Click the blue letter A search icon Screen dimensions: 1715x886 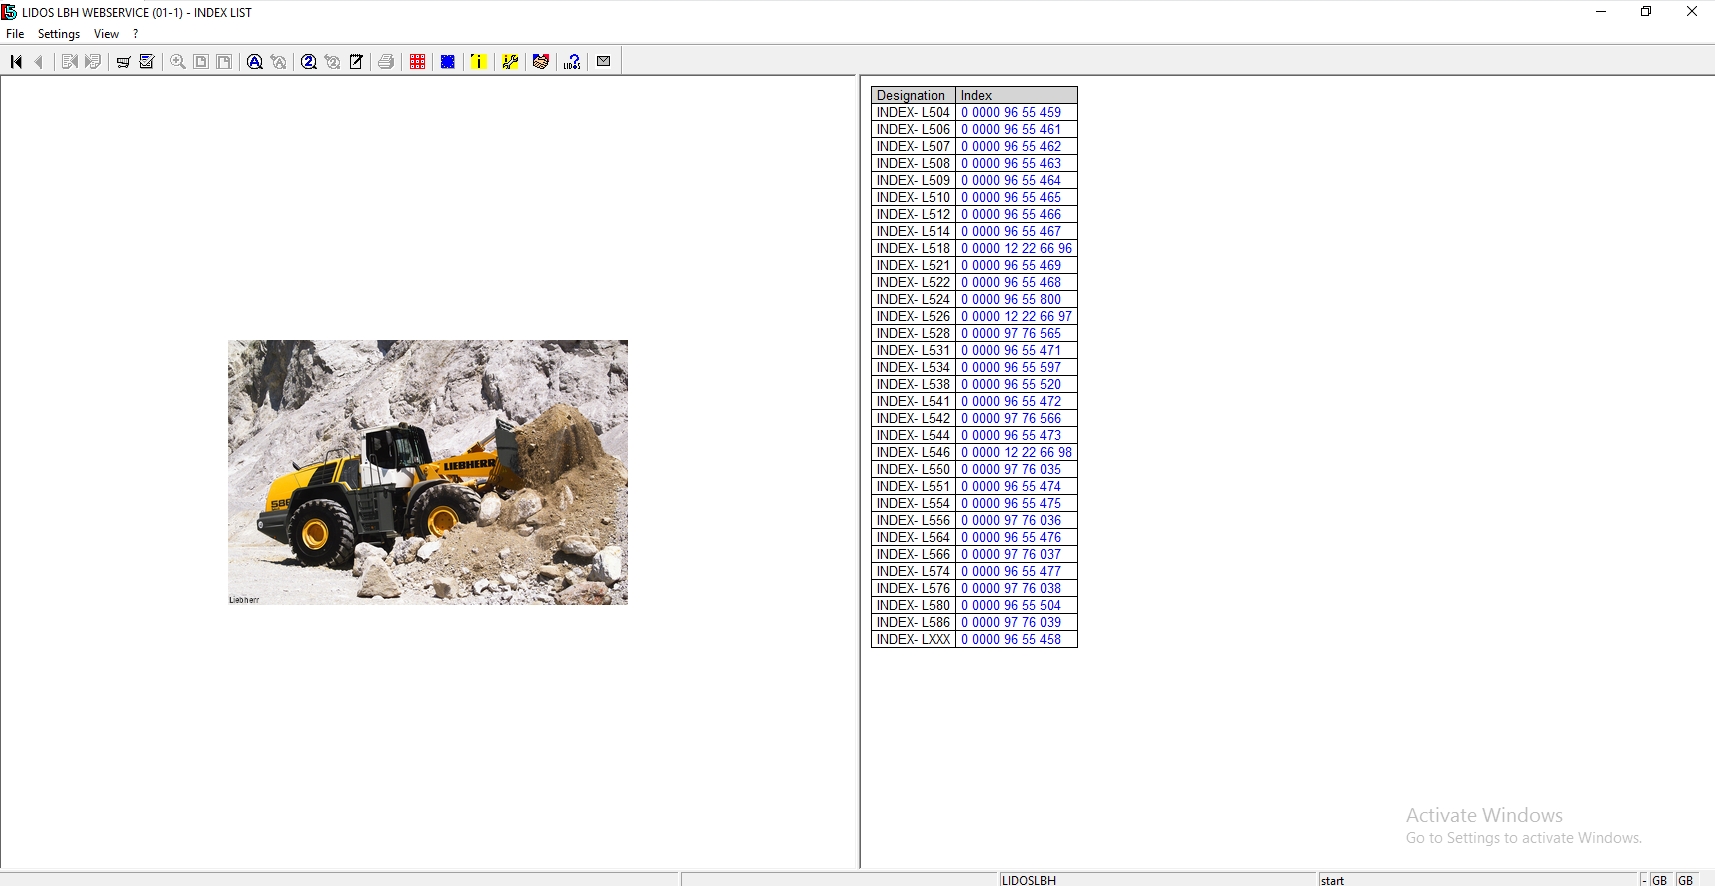[x=255, y=62]
